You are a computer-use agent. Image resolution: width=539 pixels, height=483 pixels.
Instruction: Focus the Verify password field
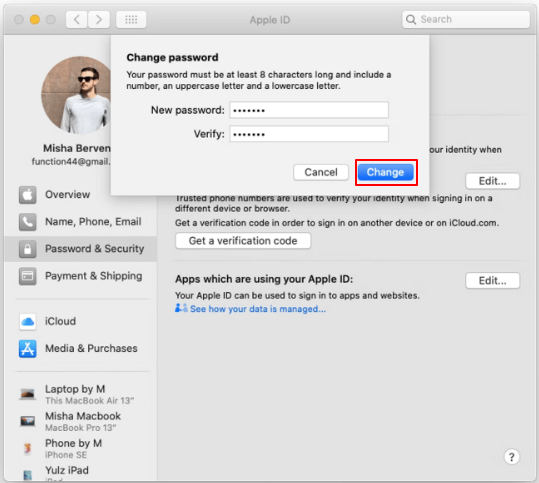pyautogui.click(x=309, y=134)
